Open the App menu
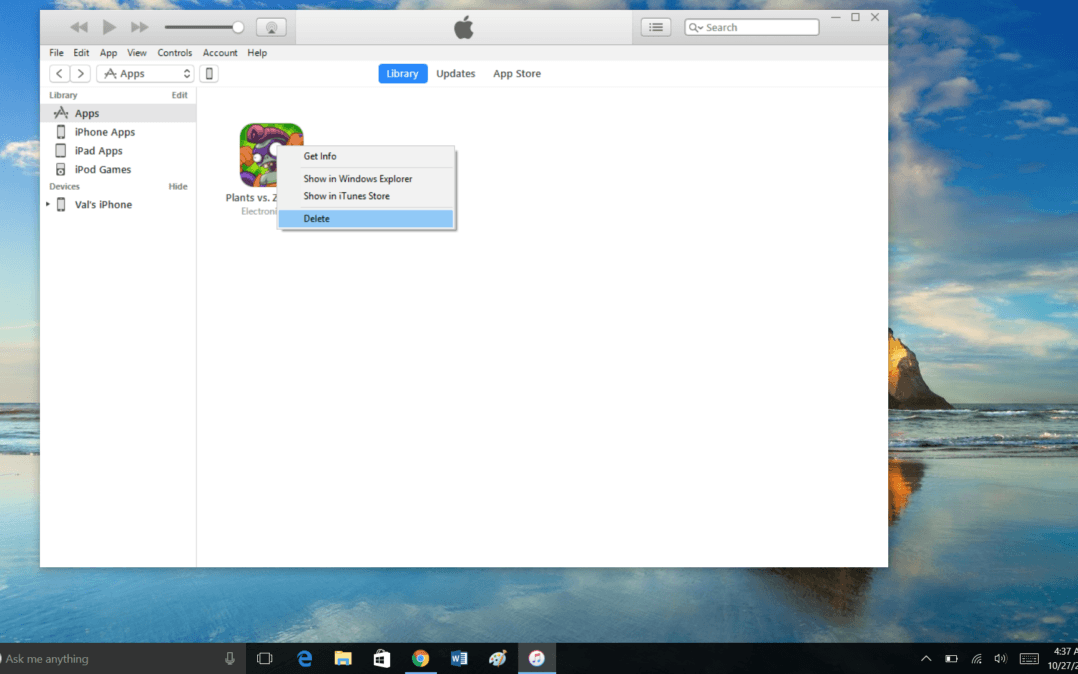Image resolution: width=1078 pixels, height=674 pixels. (109, 53)
